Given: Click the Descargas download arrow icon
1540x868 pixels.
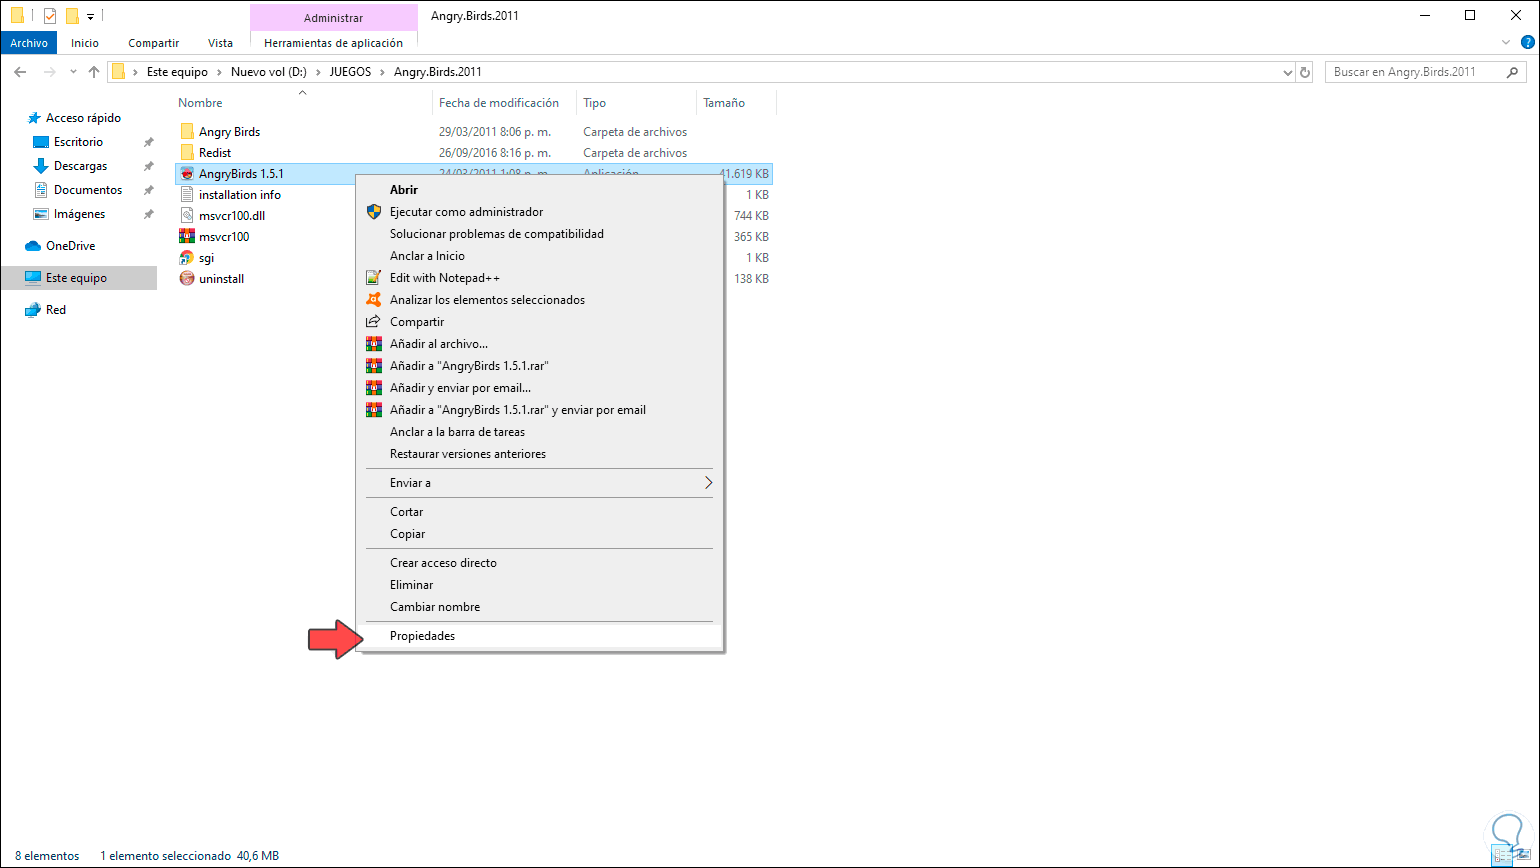Looking at the screenshot, I should [x=41, y=166].
